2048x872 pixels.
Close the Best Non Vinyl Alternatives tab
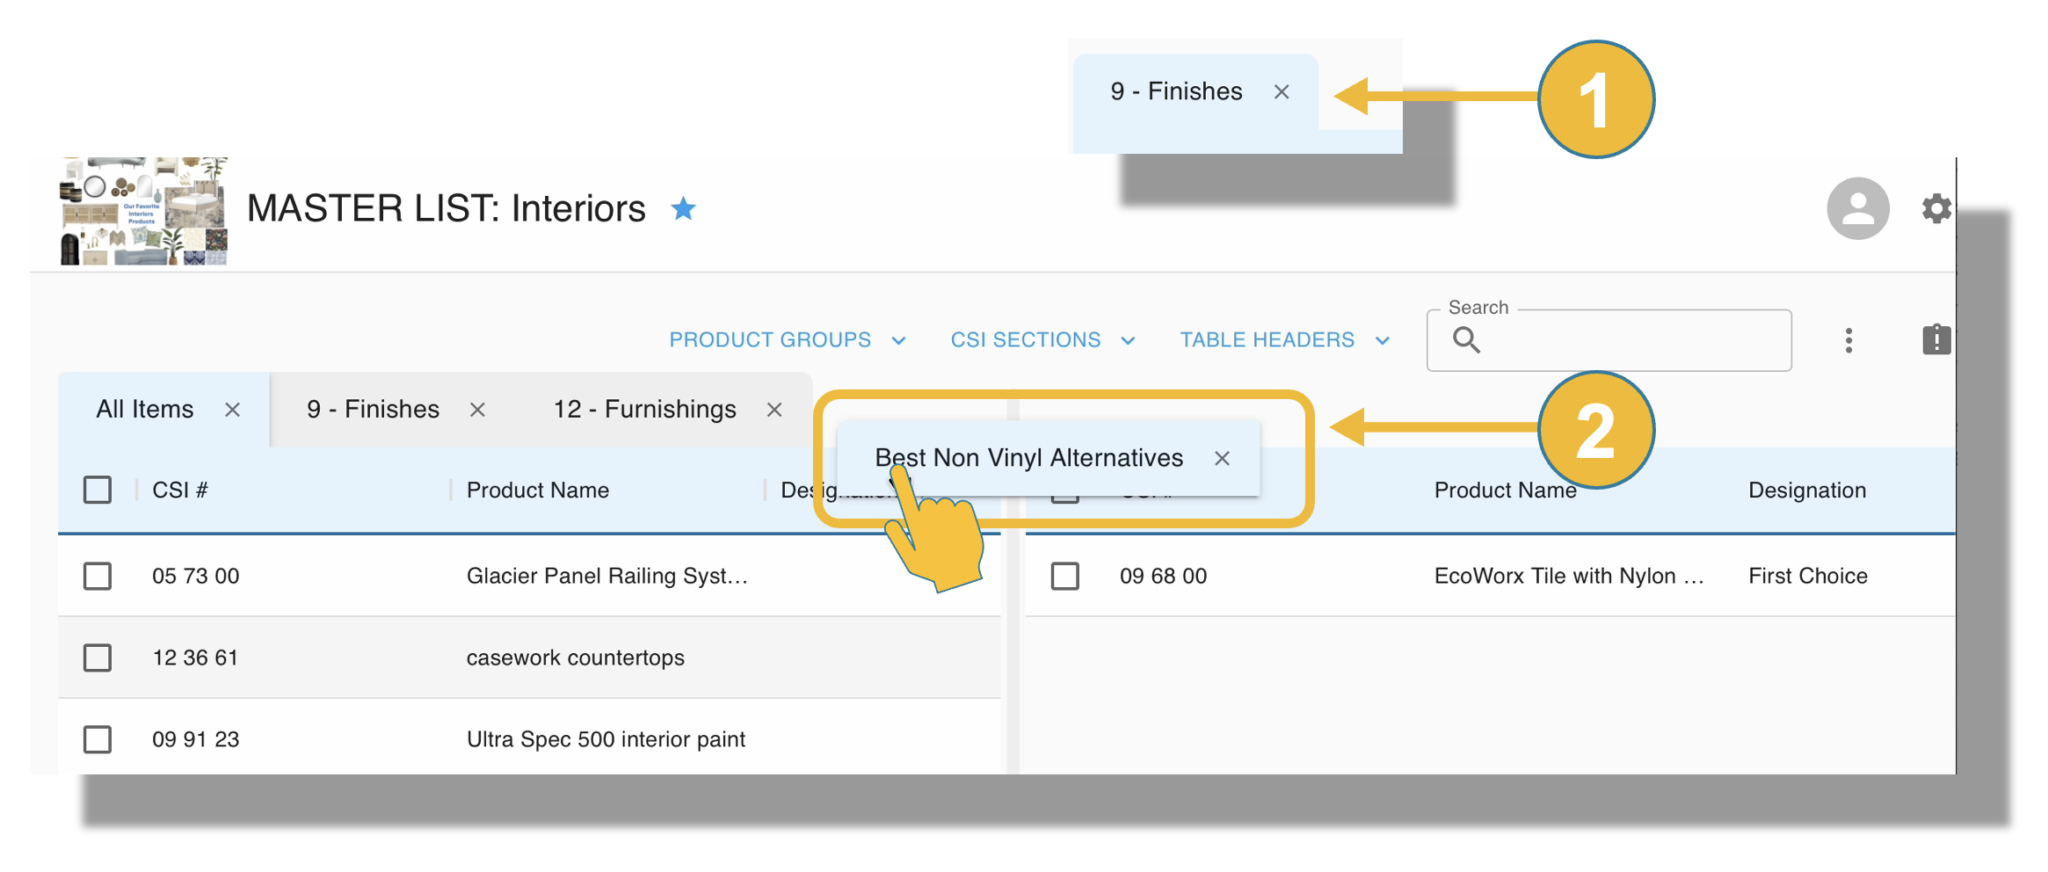[x=1222, y=458]
